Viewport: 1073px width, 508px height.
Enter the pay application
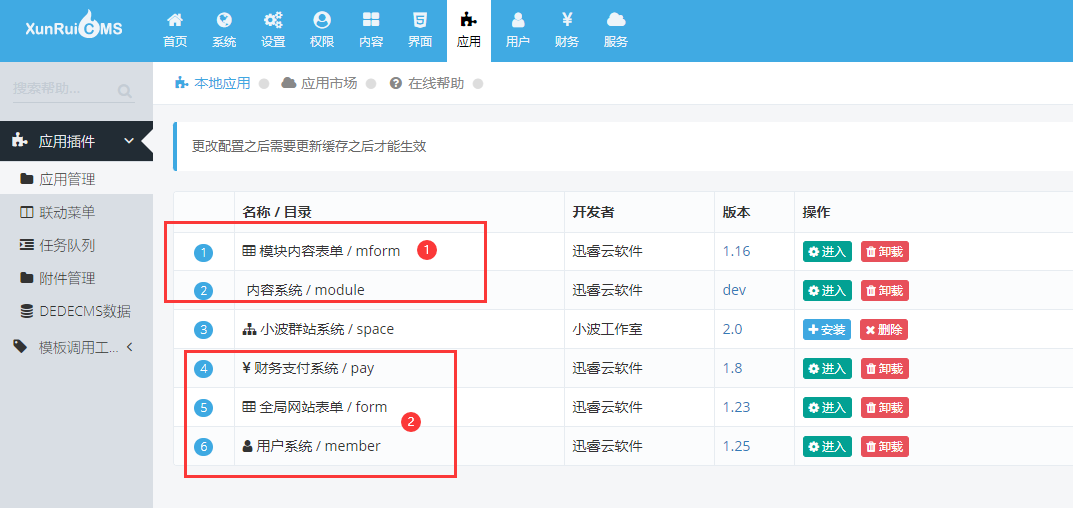[x=827, y=368]
